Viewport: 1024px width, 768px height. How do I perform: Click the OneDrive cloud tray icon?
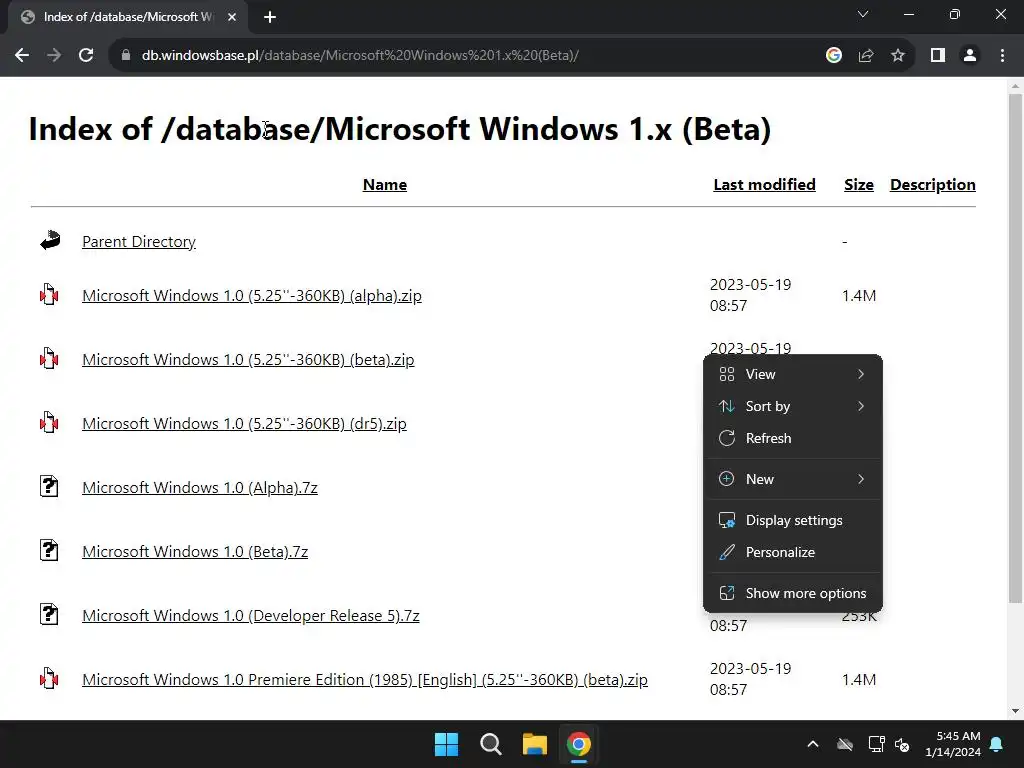(845, 744)
